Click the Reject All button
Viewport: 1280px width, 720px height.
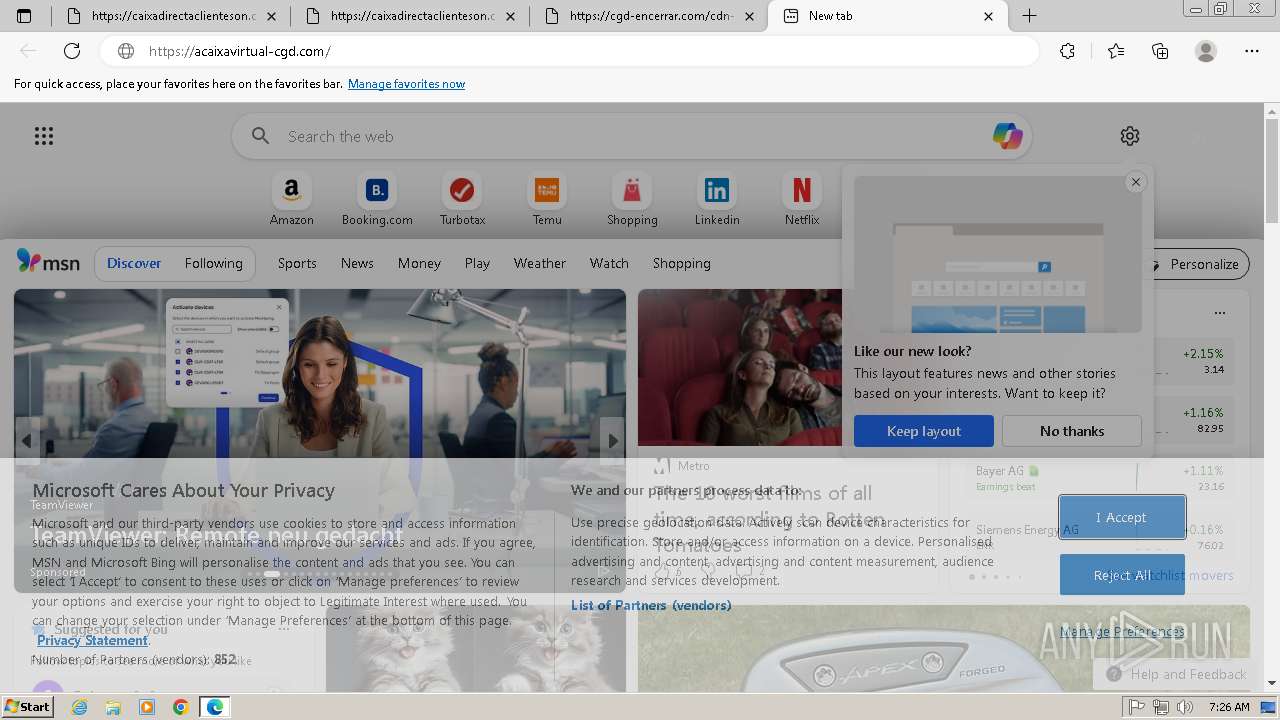point(1122,575)
